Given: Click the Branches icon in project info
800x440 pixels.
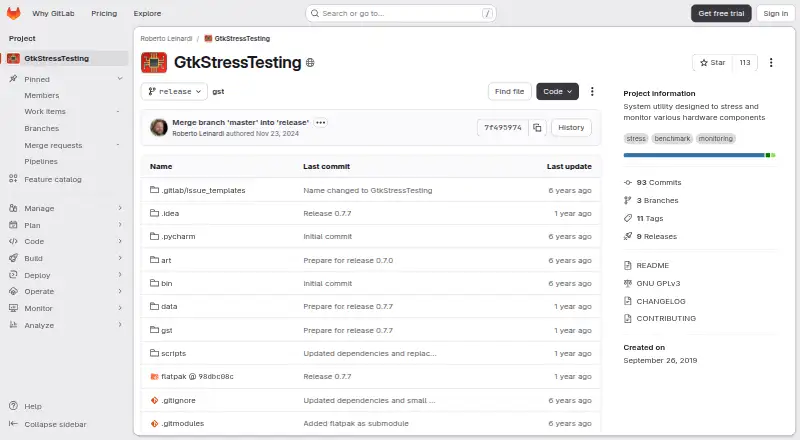Looking at the screenshot, I should pos(628,200).
